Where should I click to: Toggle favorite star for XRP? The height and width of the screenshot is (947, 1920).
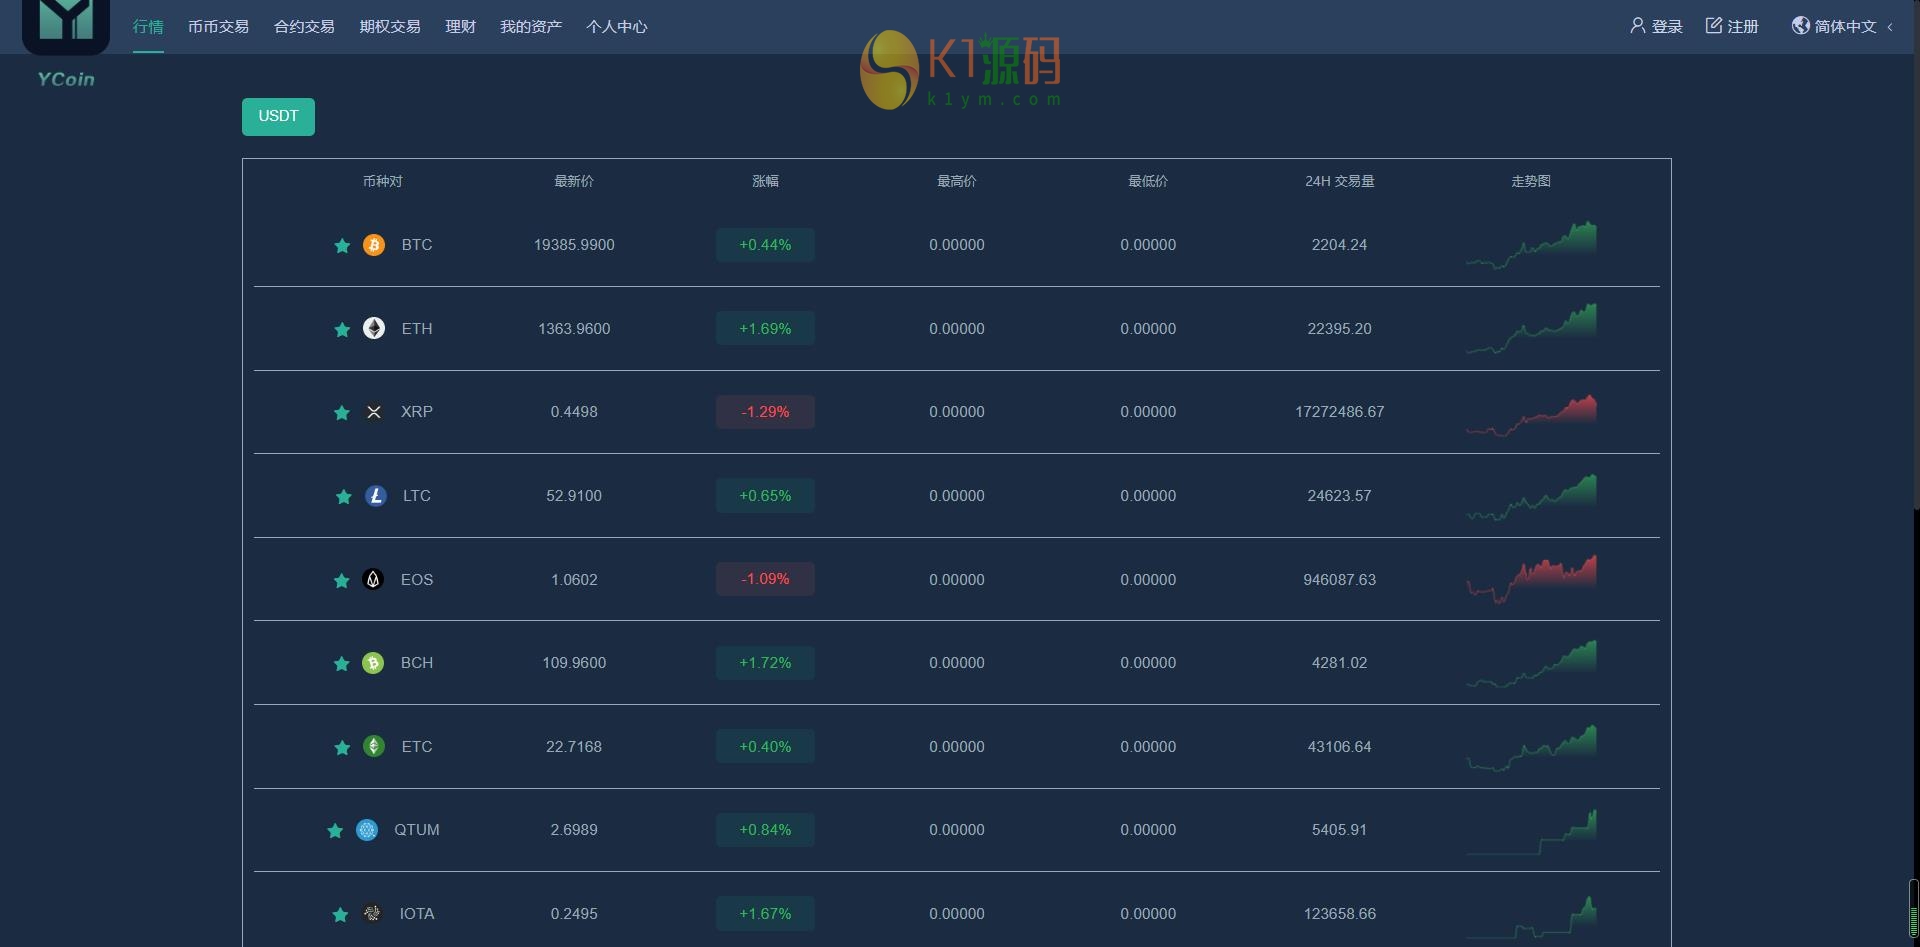click(x=342, y=413)
